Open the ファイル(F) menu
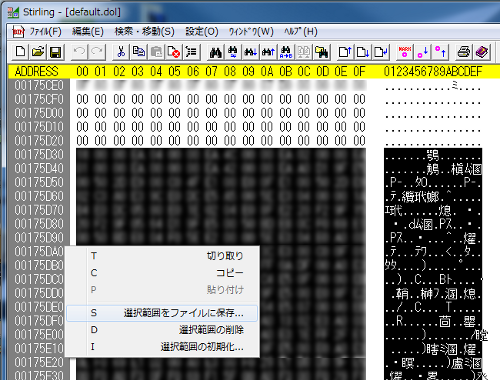 pyautogui.click(x=46, y=32)
